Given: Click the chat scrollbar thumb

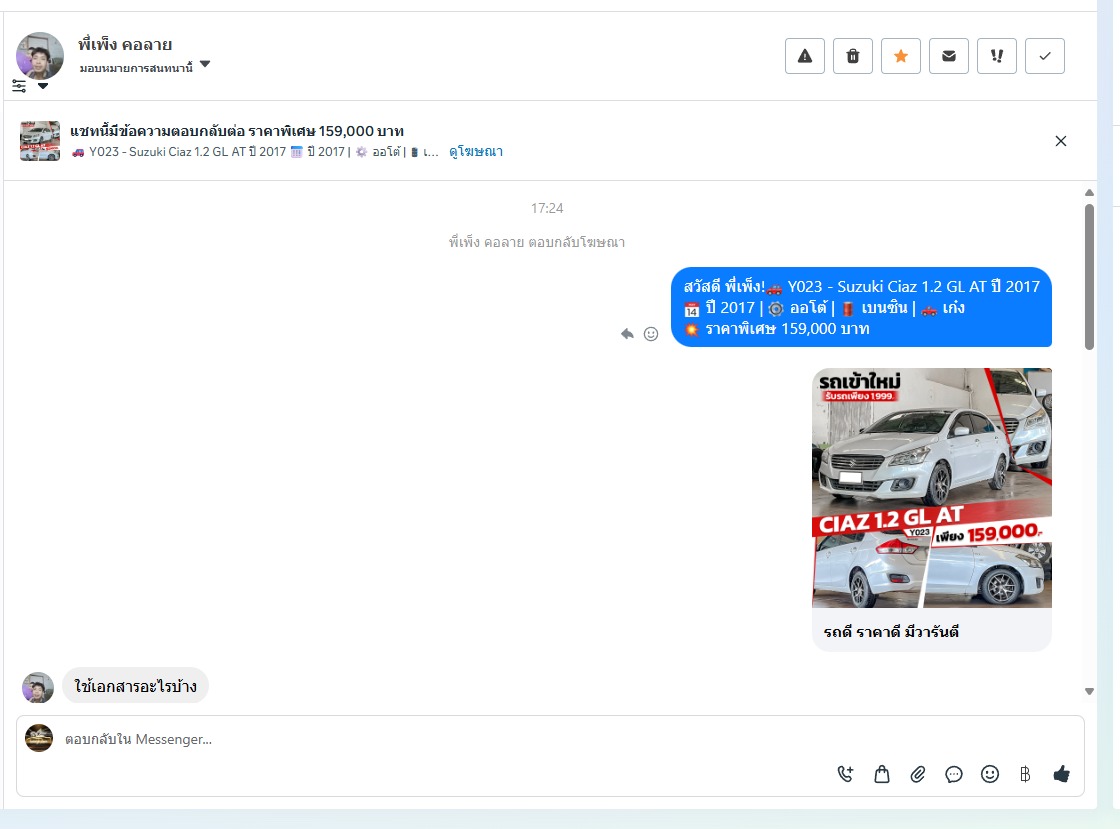Looking at the screenshot, I should pos(1089,277).
